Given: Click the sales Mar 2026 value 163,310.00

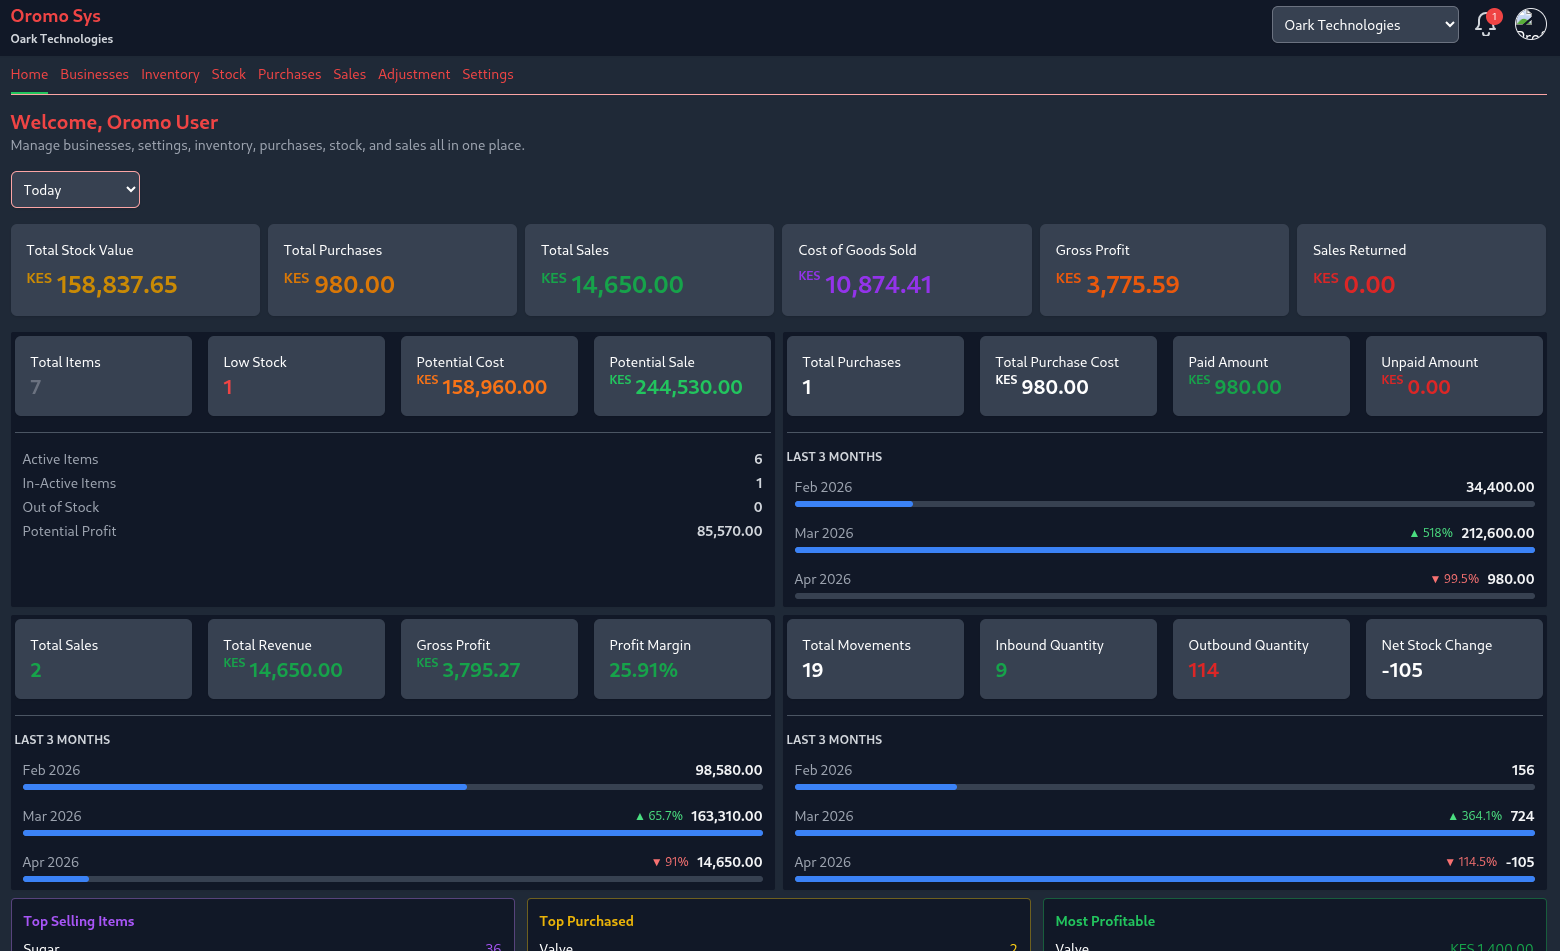Looking at the screenshot, I should coord(727,816).
